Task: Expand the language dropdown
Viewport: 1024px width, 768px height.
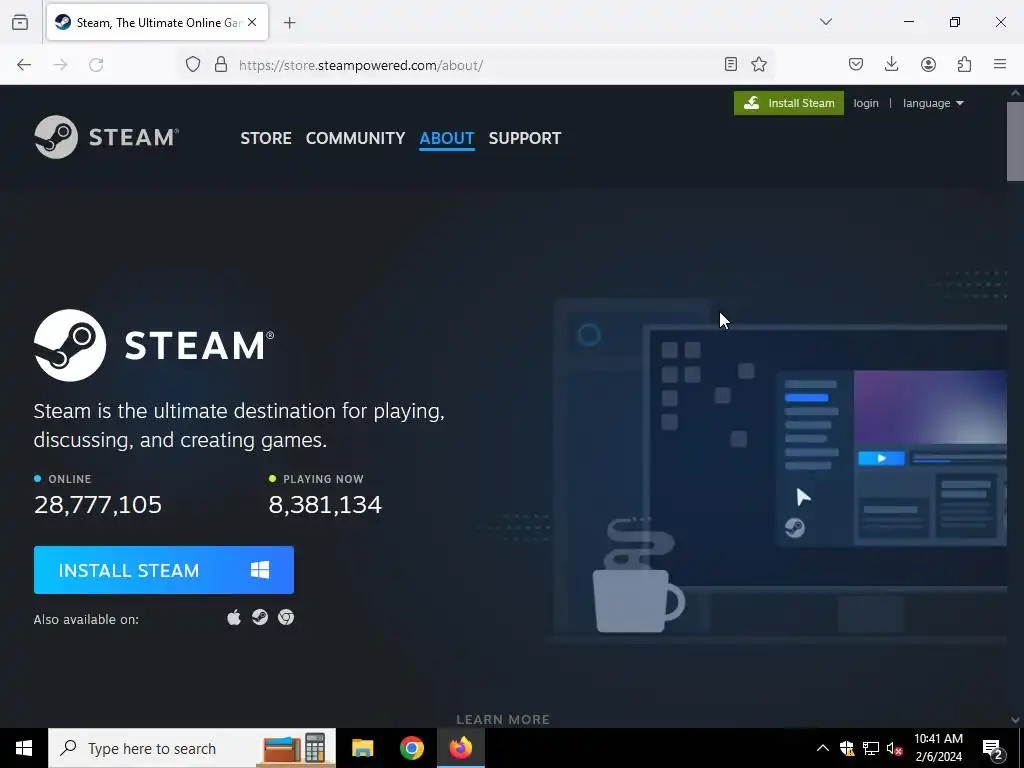Action: (933, 103)
